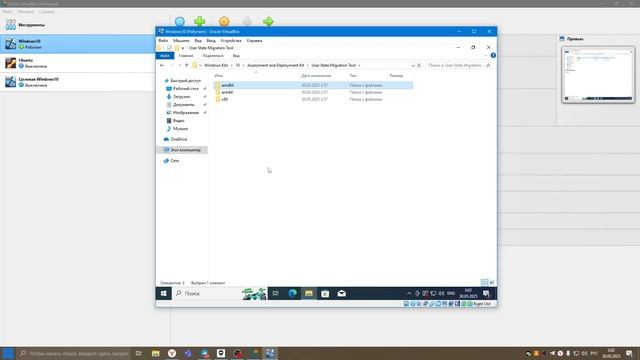Click Explorer help question-mark icon
Image resolution: width=640 pixels, height=360 pixels.
click(493, 55)
